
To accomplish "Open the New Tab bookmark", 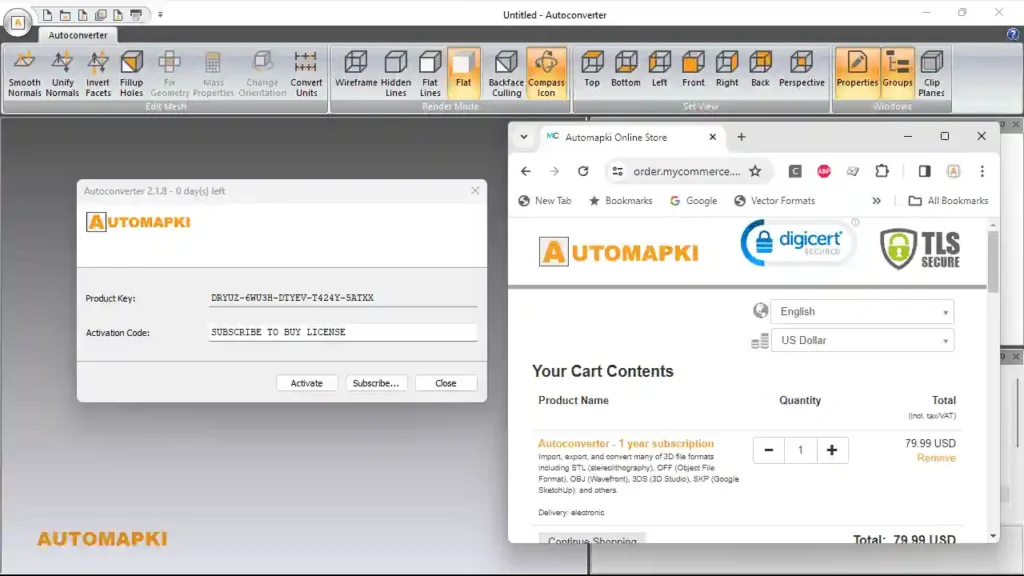I will [545, 201].
